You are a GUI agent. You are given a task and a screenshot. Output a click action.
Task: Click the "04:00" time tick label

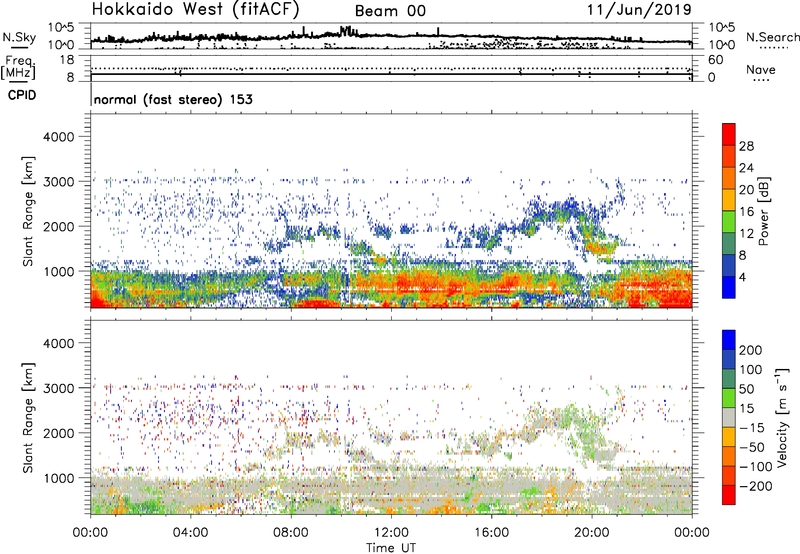[x=190, y=533]
